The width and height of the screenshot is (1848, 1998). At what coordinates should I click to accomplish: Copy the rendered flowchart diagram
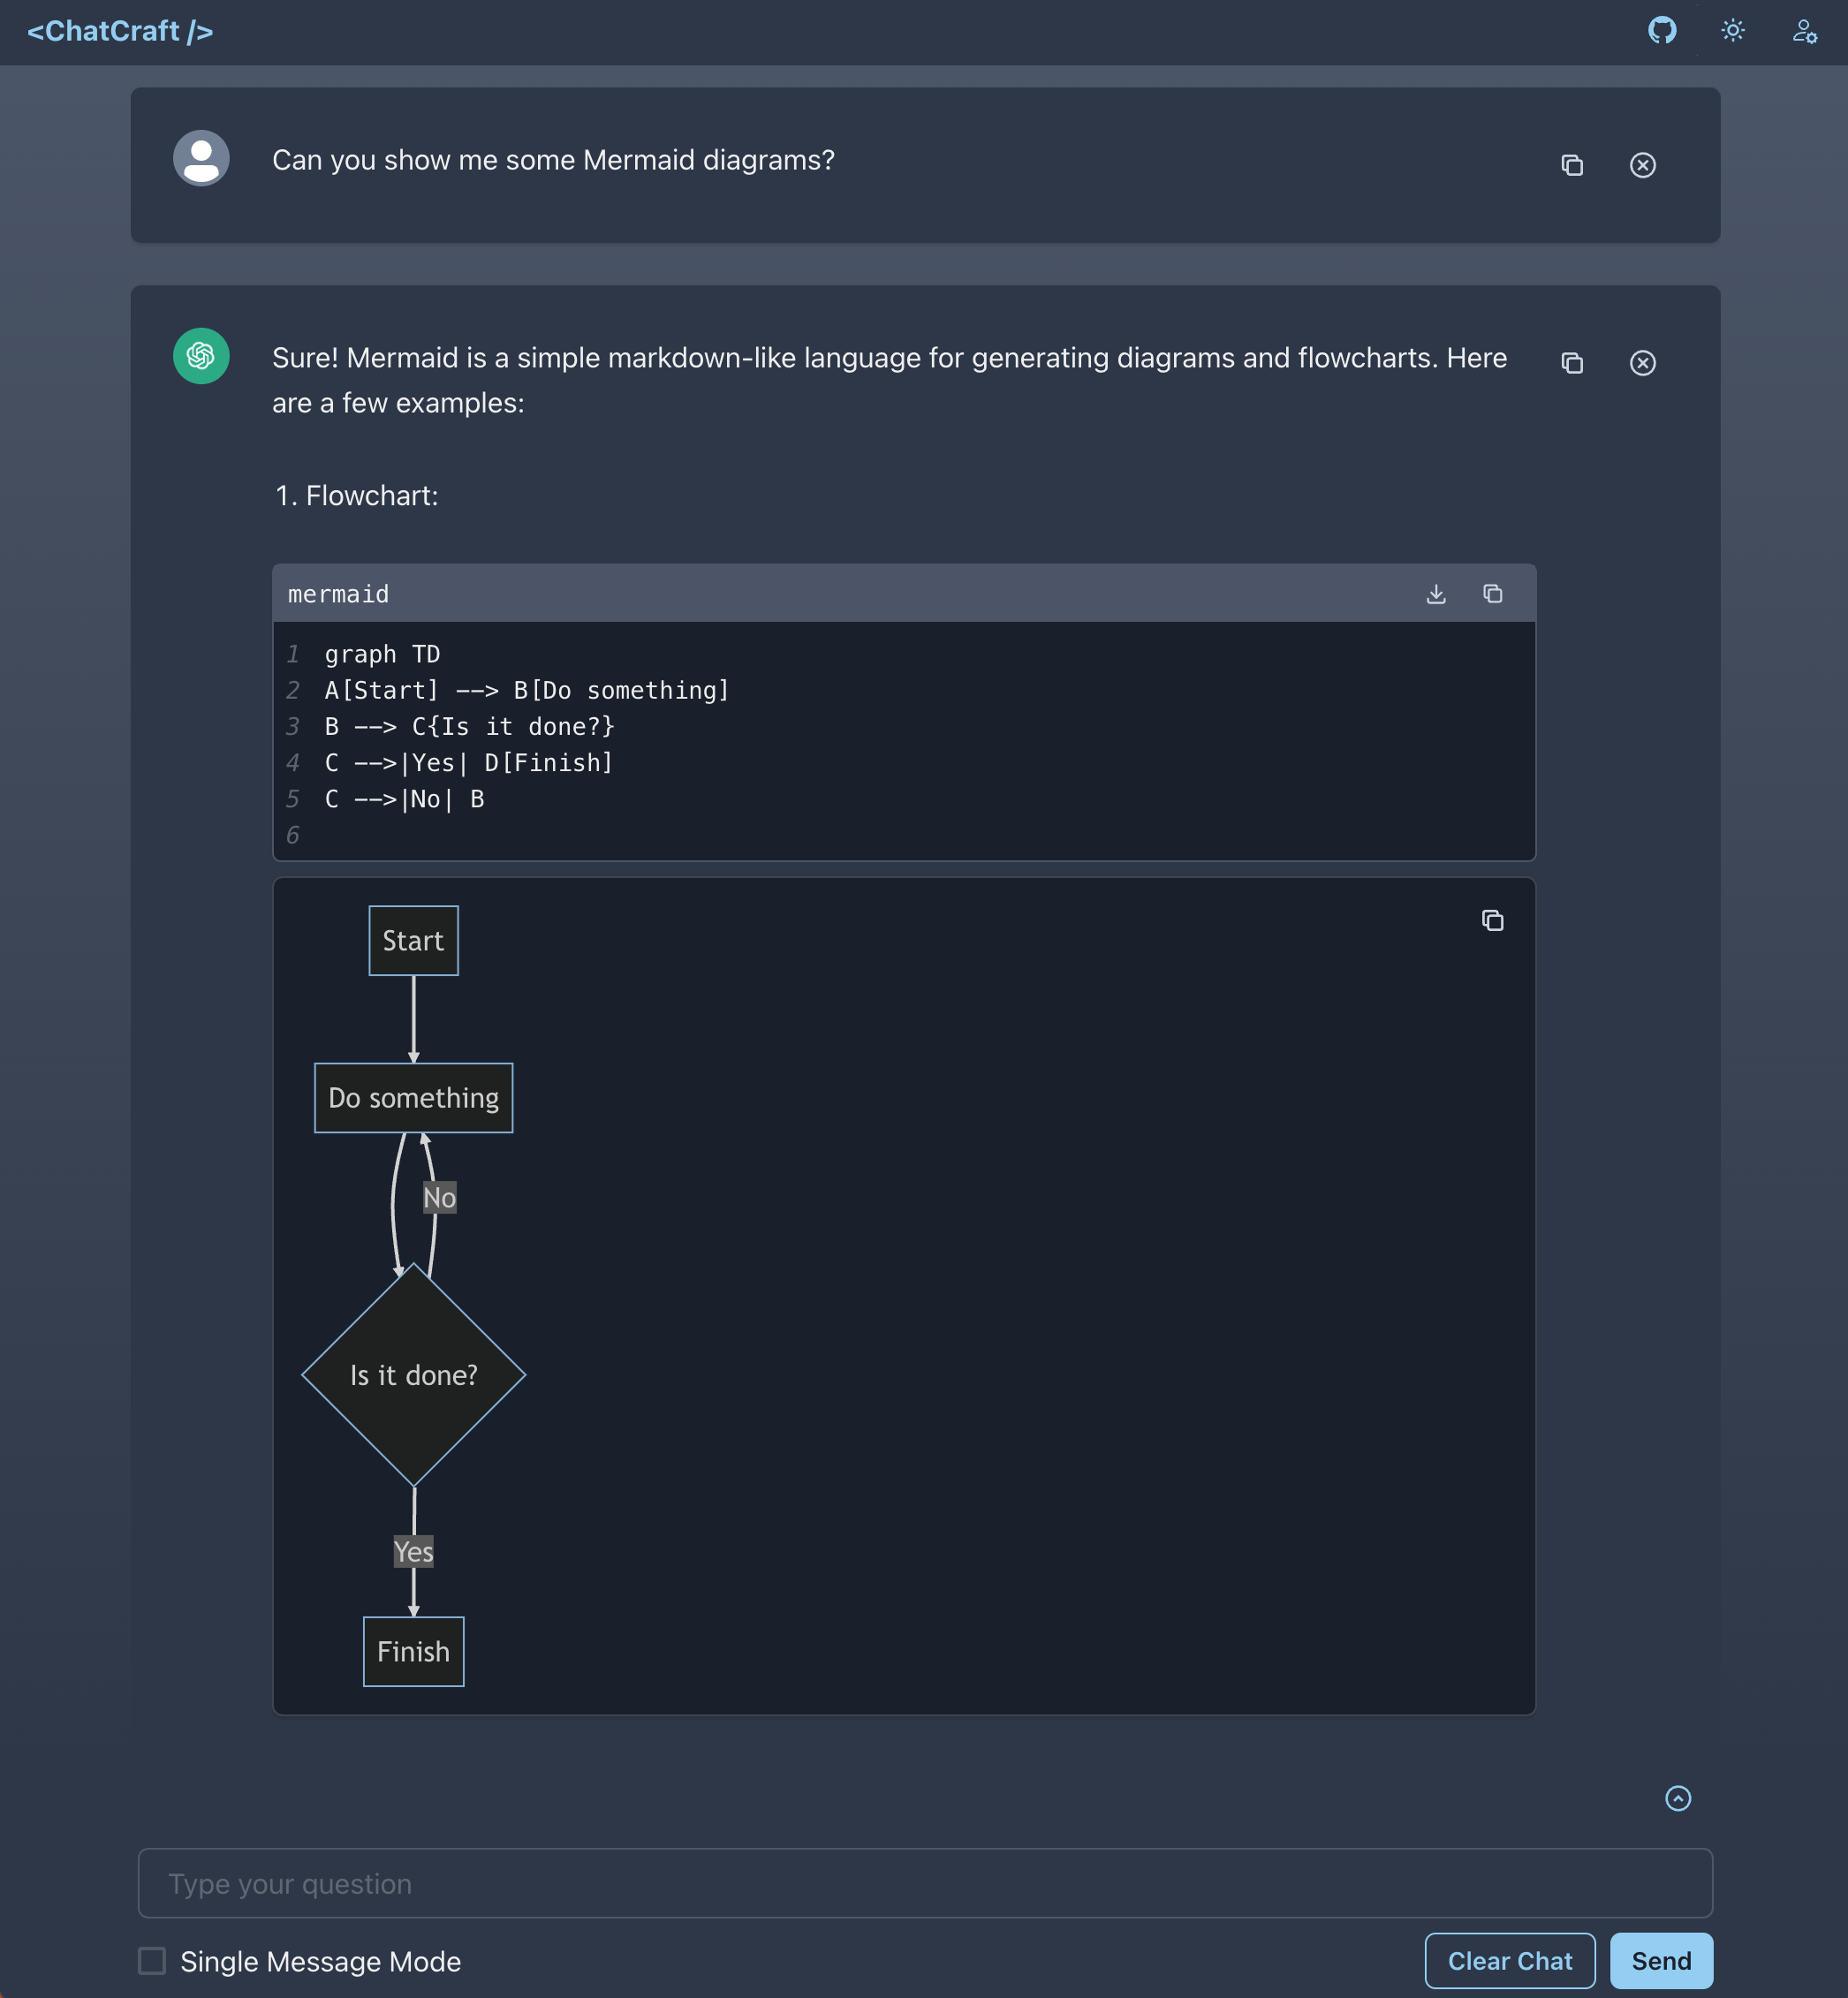coord(1492,920)
